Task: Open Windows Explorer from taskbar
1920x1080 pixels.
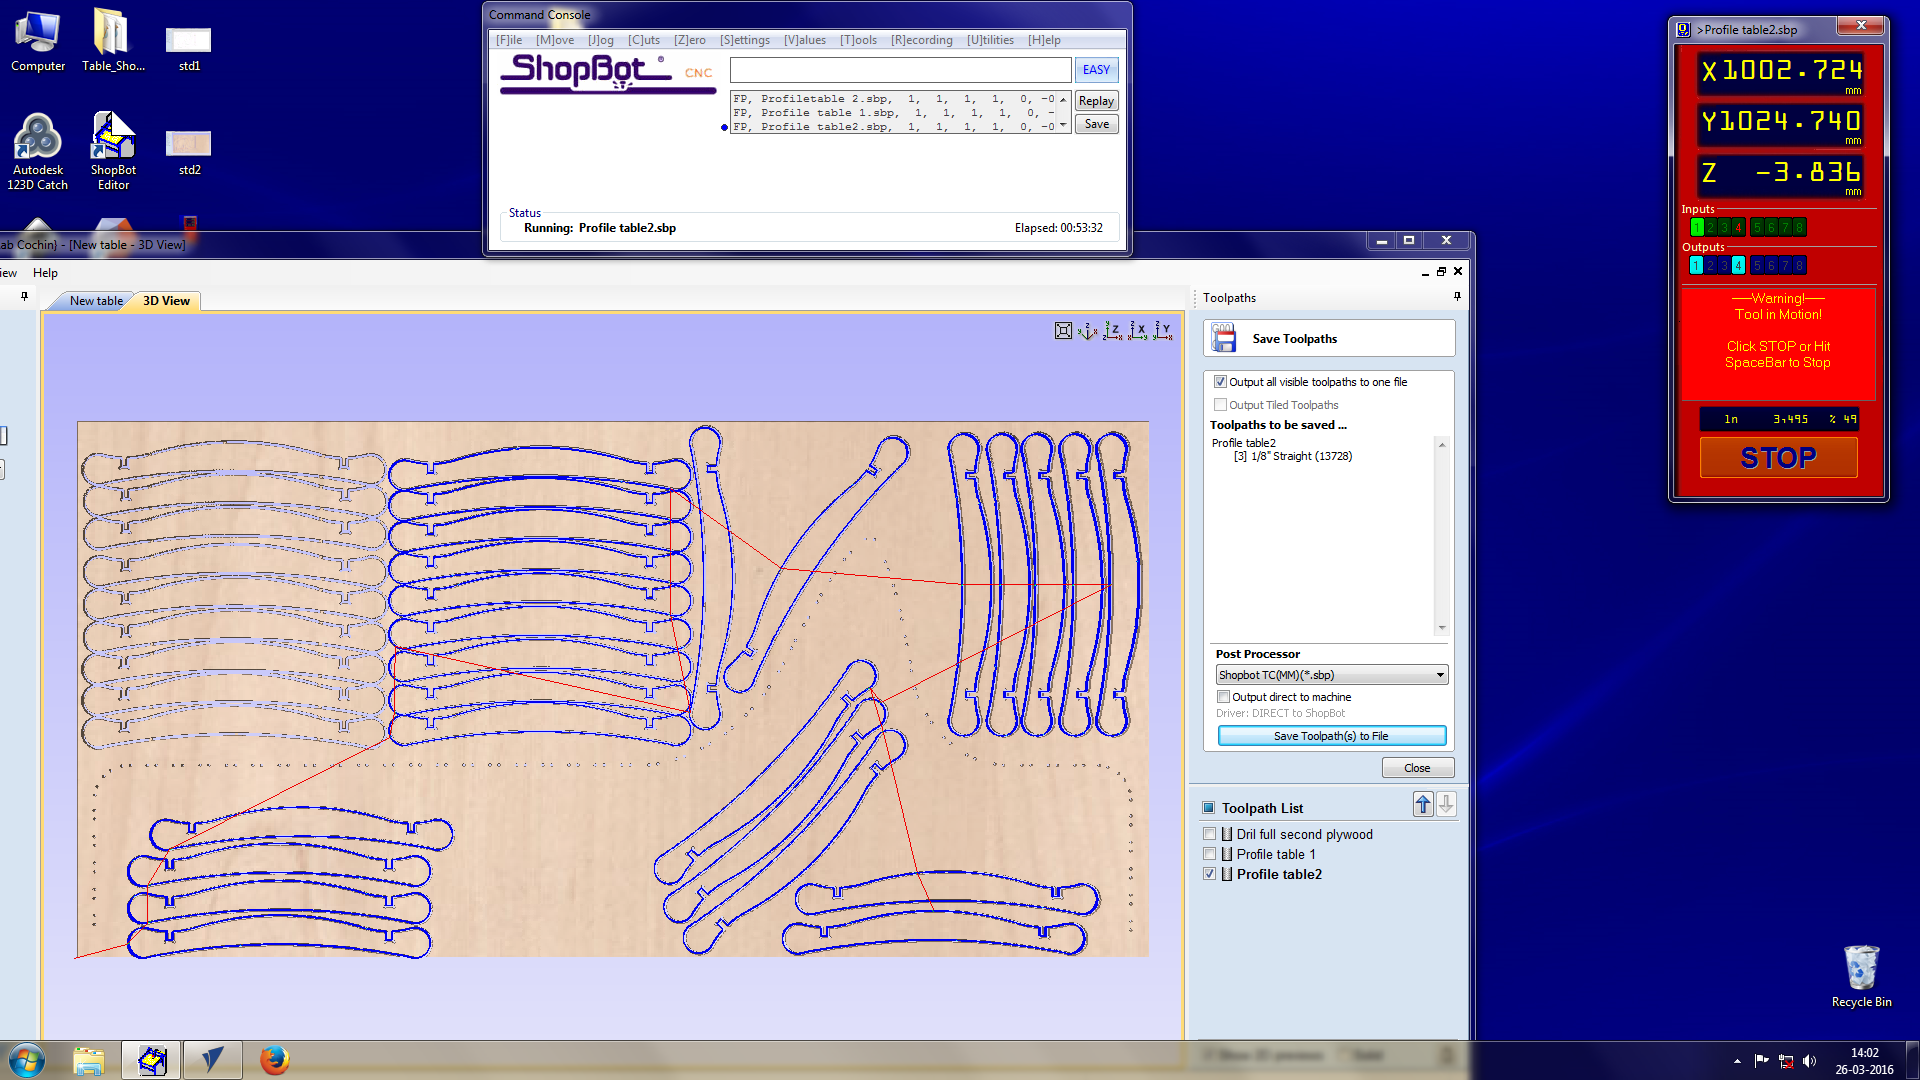Action: click(x=89, y=1060)
